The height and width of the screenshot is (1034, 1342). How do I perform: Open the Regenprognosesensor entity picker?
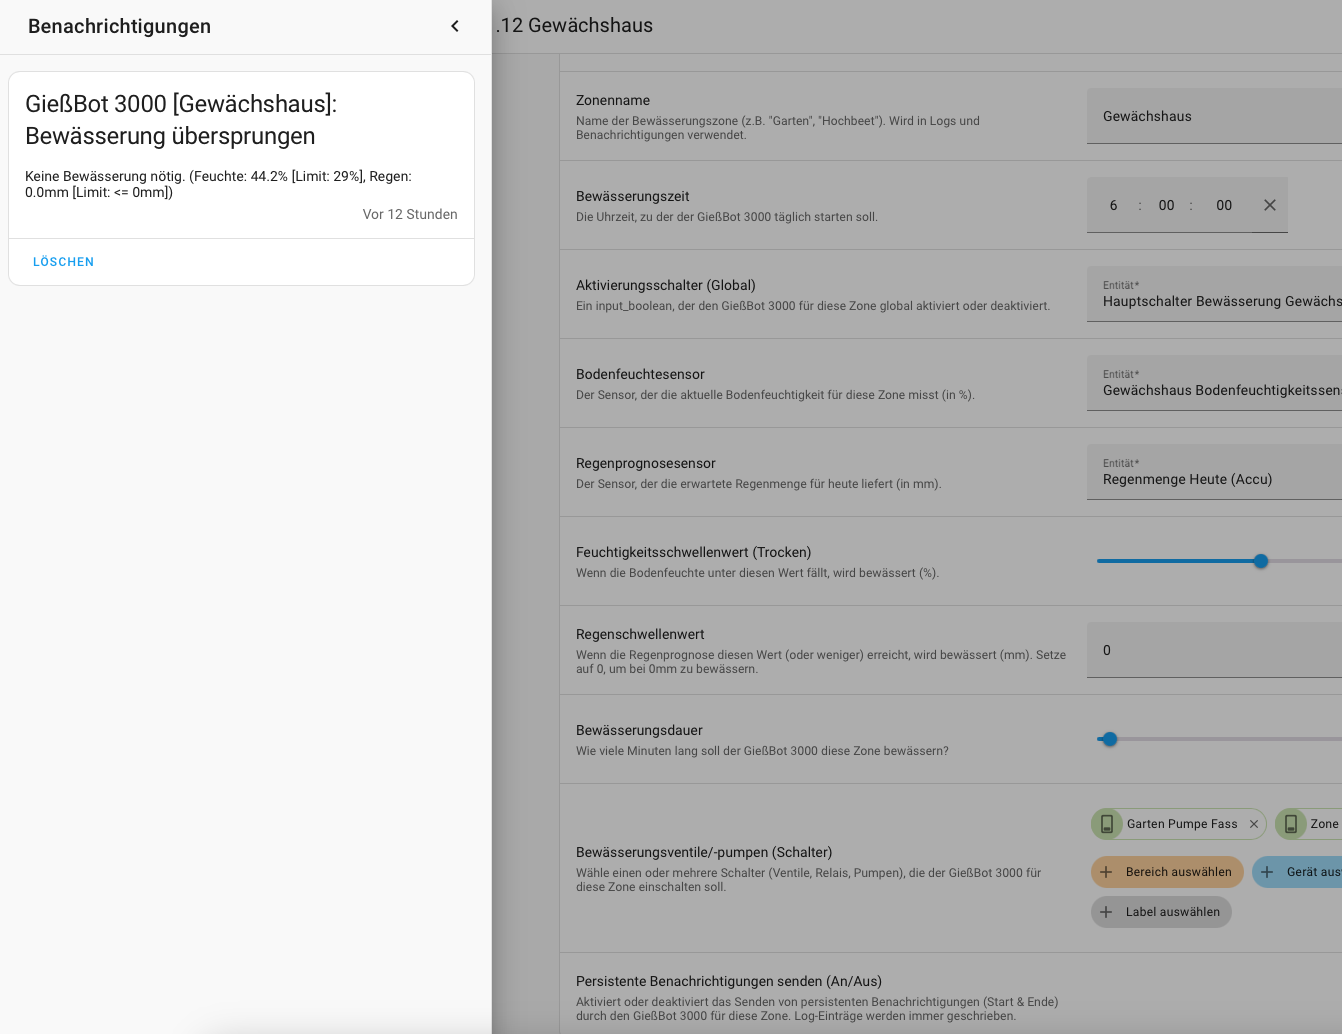(1214, 472)
